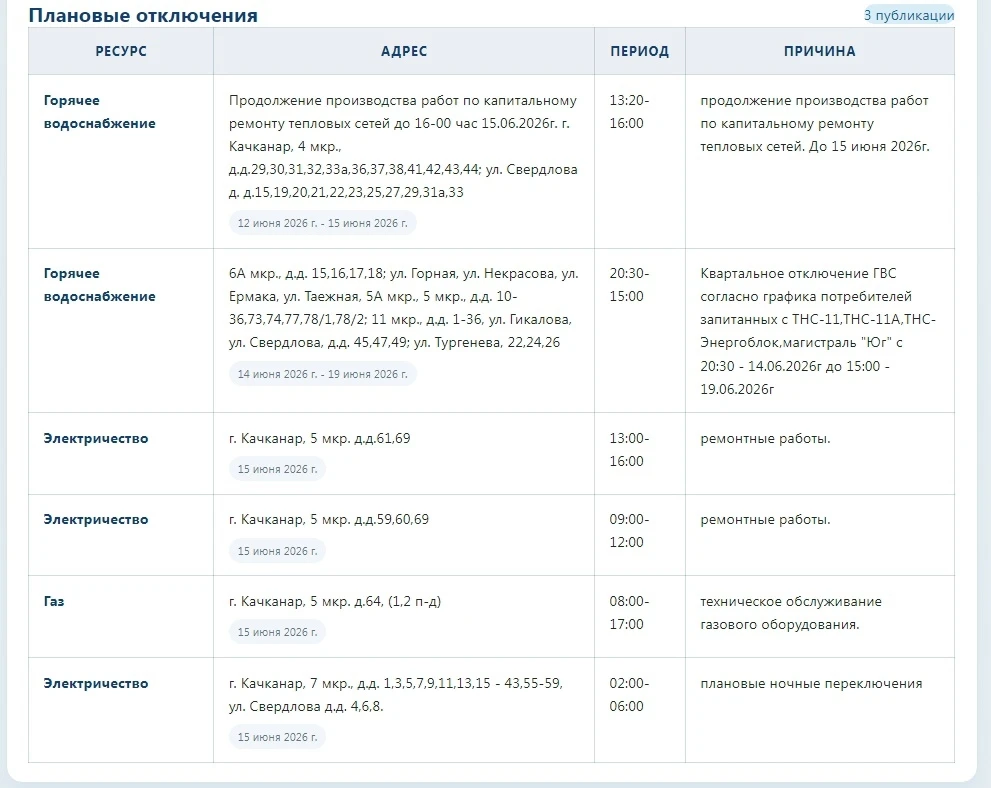Screen dimensions: 991x788
Task: Click the address "г. Качканар, 5 мкр. д.д.59,60,69"
Action: pos(329,519)
